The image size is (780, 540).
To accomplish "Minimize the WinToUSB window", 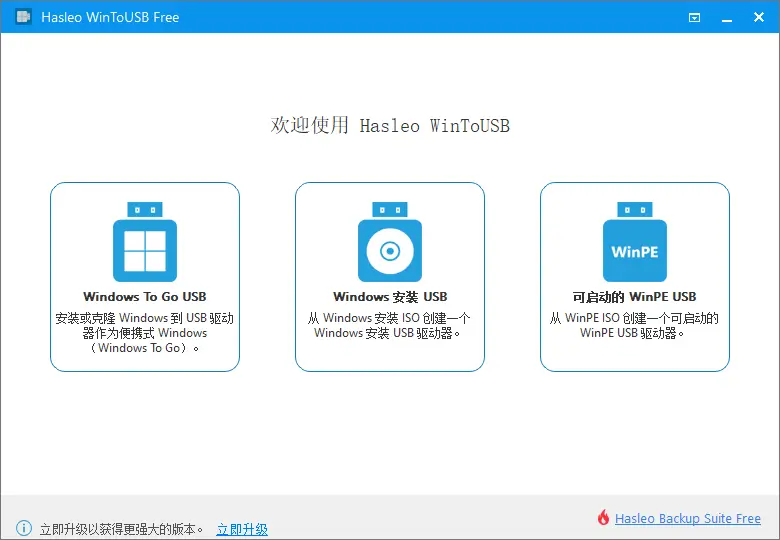I will pyautogui.click(x=724, y=17).
